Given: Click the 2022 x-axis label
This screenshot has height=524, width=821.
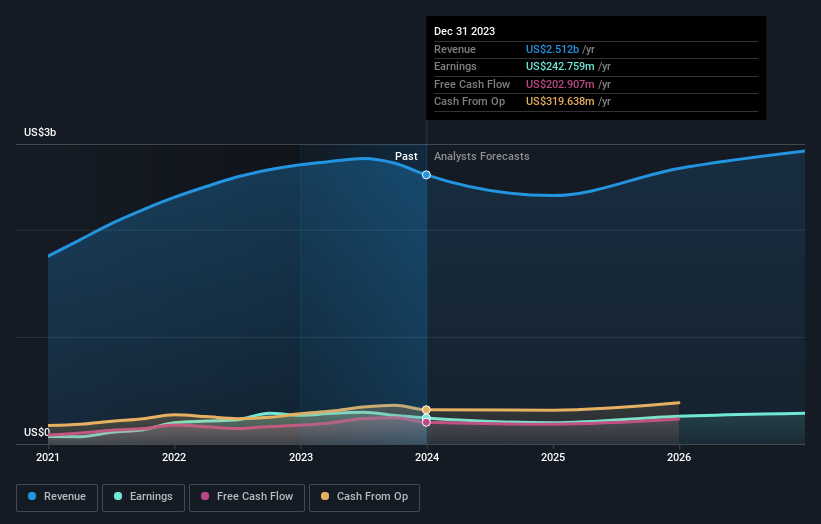Looking at the screenshot, I should [x=174, y=457].
